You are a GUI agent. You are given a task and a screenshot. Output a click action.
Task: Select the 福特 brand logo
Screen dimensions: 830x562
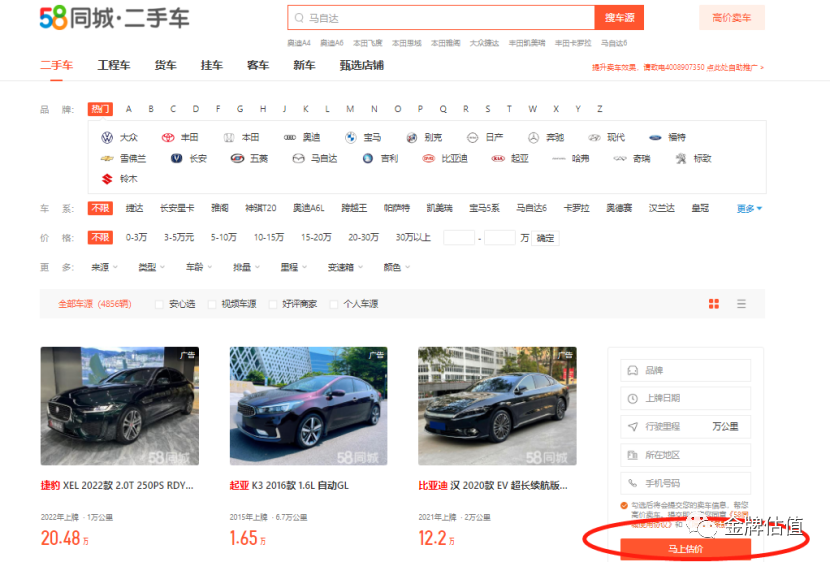[x=655, y=138]
